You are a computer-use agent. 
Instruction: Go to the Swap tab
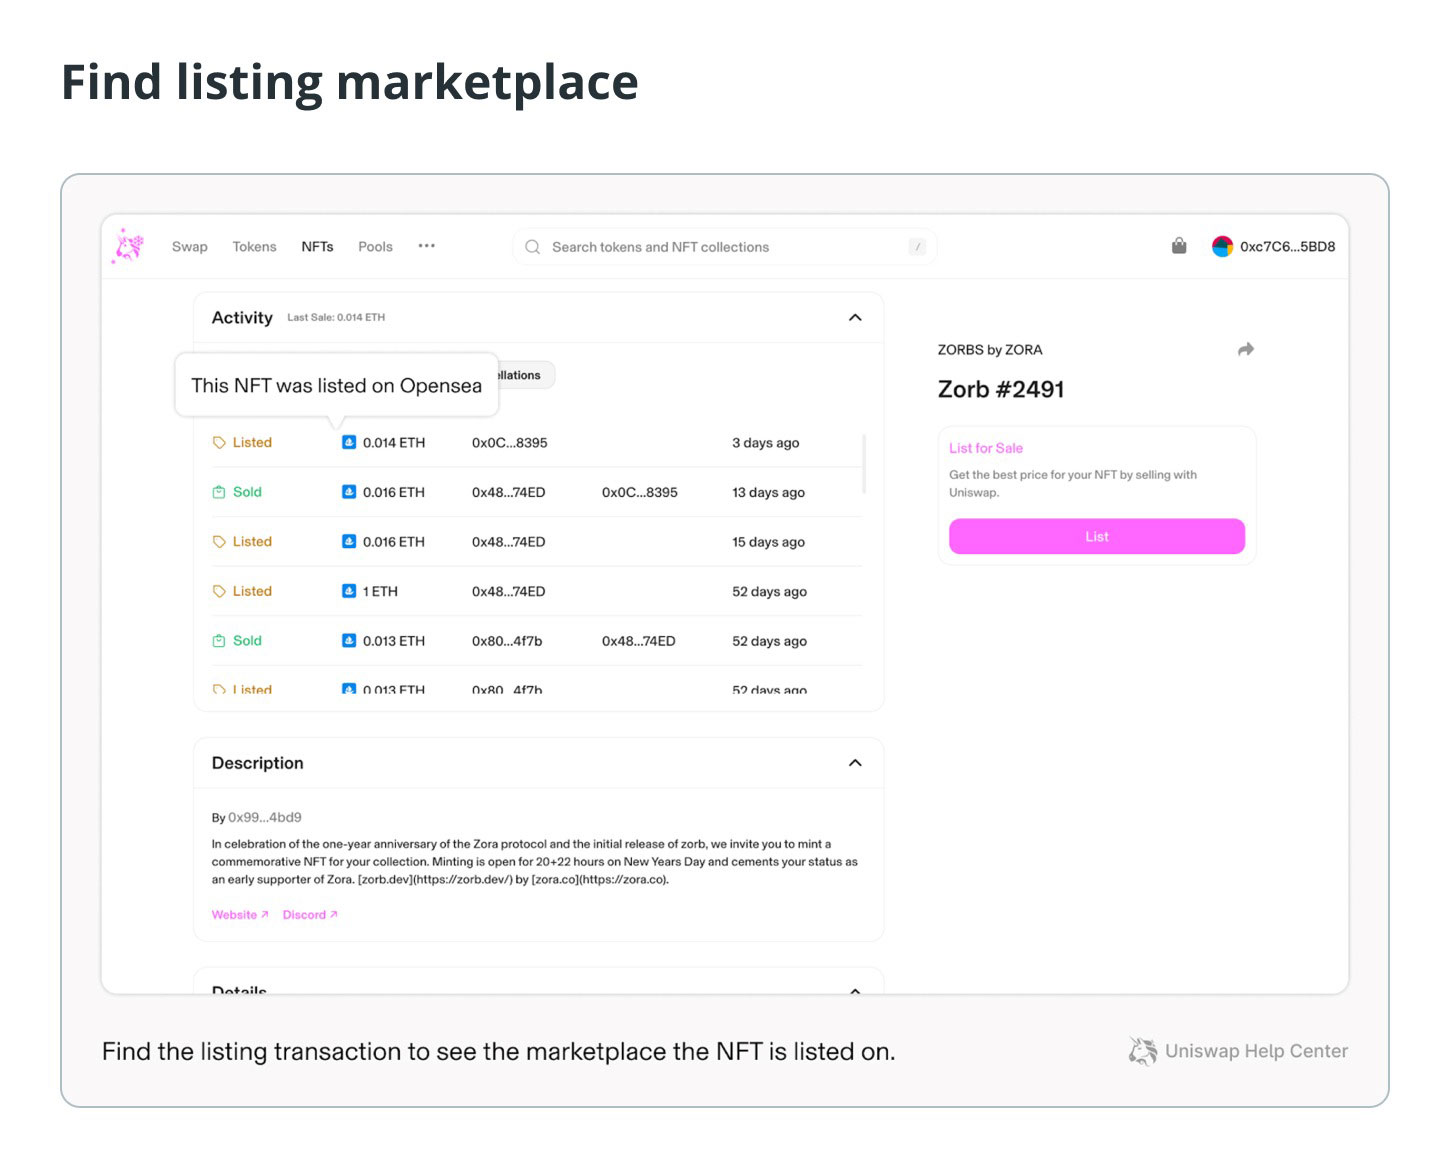pos(190,247)
